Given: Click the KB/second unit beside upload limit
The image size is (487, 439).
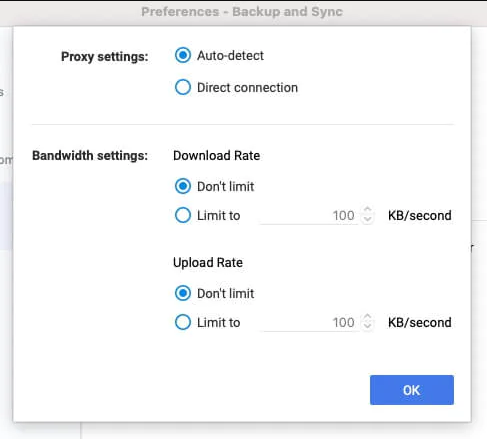Looking at the screenshot, I should point(420,323).
